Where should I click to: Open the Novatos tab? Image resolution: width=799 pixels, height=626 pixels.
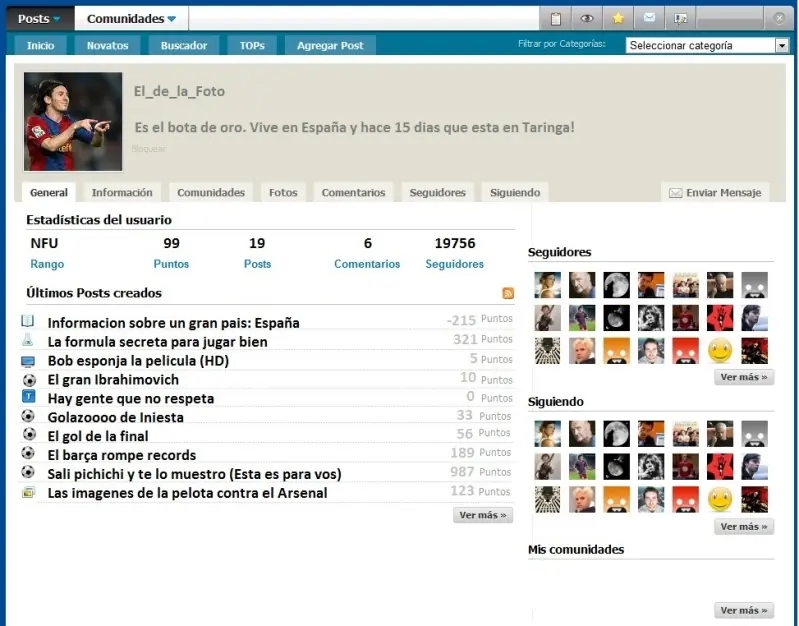pos(108,45)
